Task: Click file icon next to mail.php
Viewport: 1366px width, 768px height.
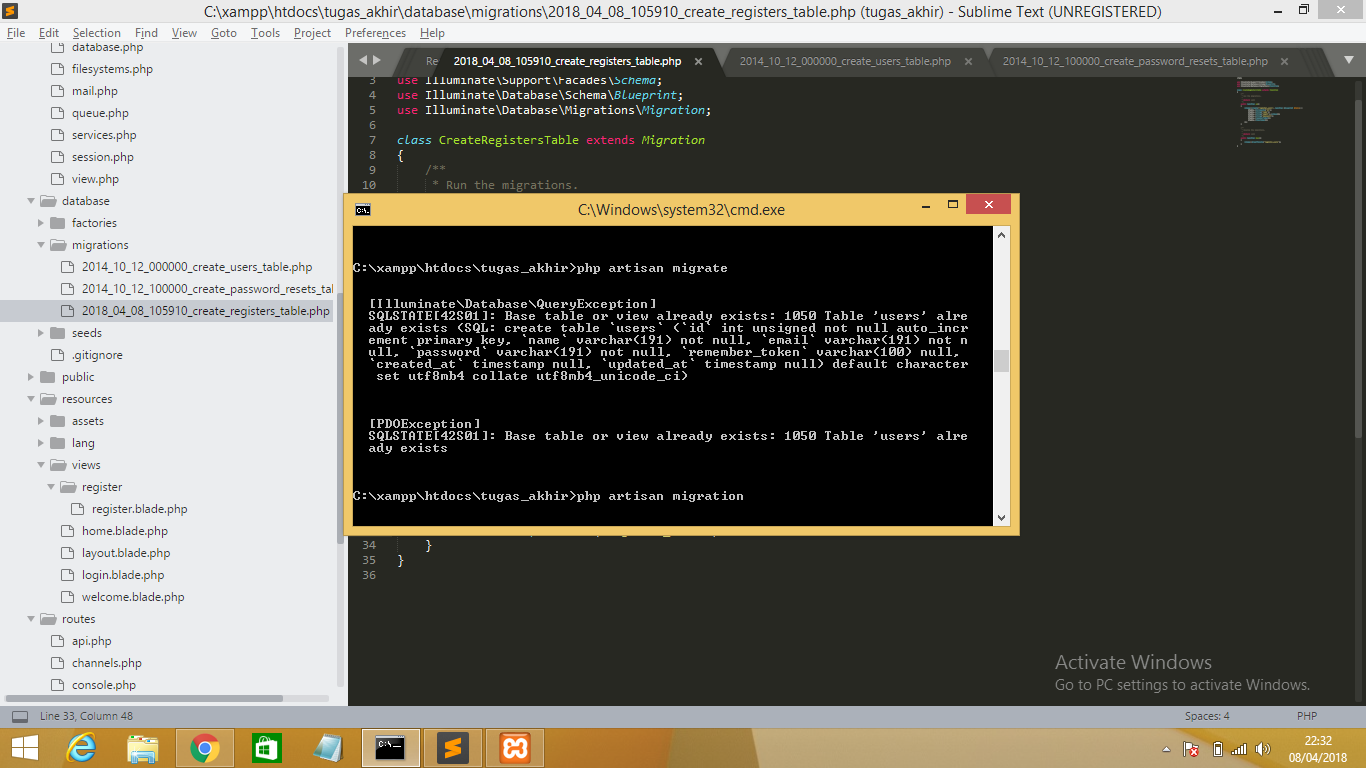Action: [x=58, y=91]
